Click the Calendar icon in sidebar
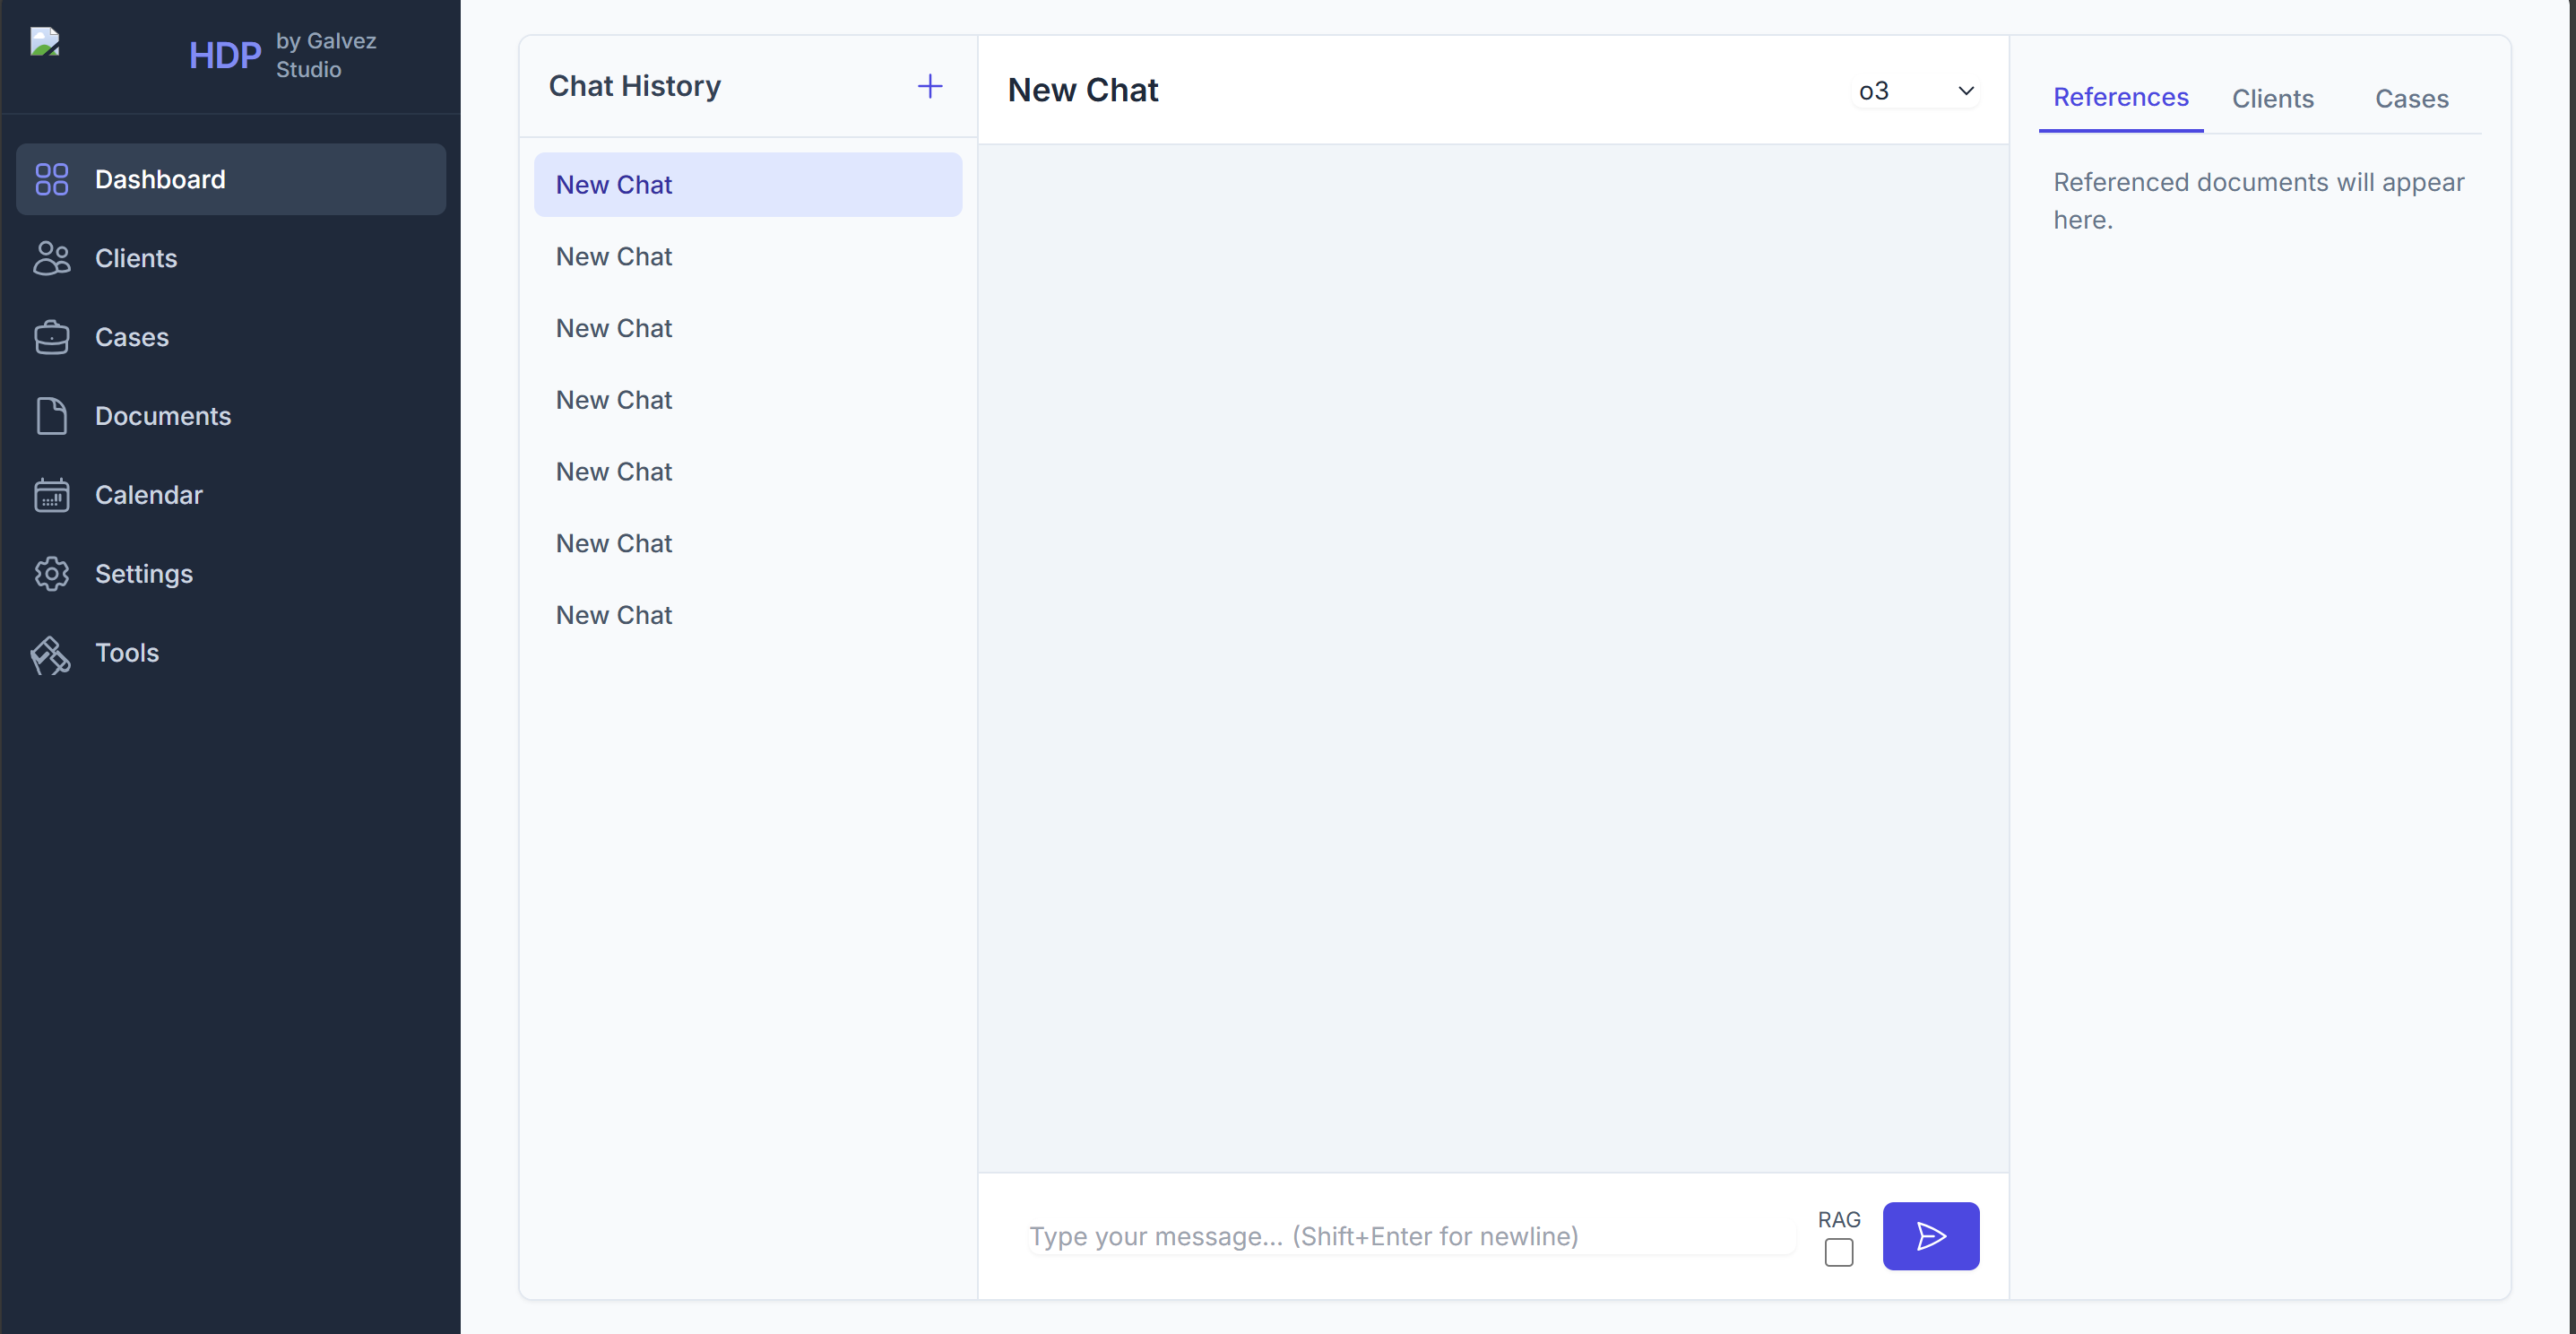Screen dimensions: 2576x1334 pyautogui.click(x=52, y=495)
